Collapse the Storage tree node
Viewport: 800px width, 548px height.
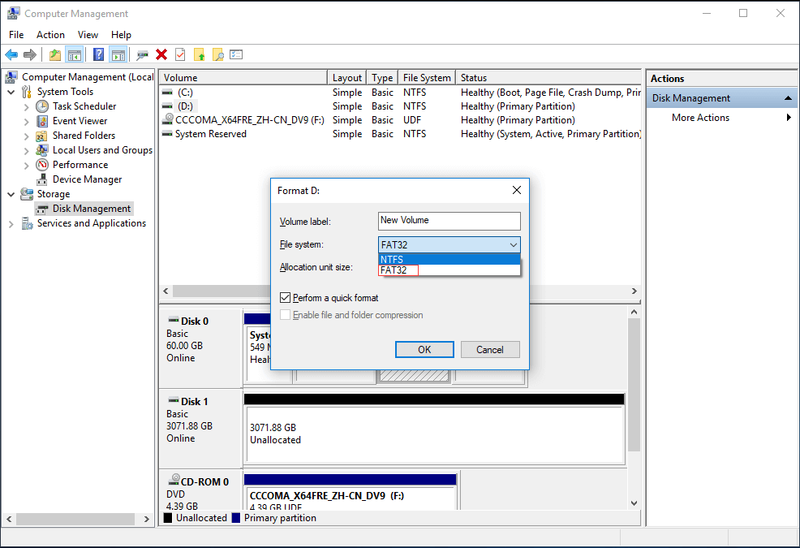click(x=11, y=194)
